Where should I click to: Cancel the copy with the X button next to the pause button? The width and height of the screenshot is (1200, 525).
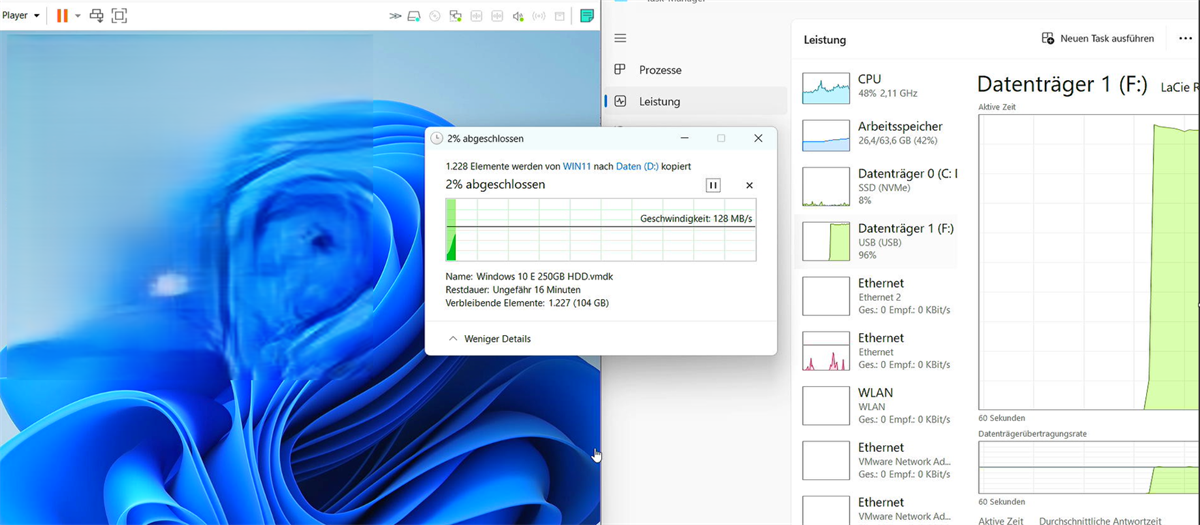(749, 185)
